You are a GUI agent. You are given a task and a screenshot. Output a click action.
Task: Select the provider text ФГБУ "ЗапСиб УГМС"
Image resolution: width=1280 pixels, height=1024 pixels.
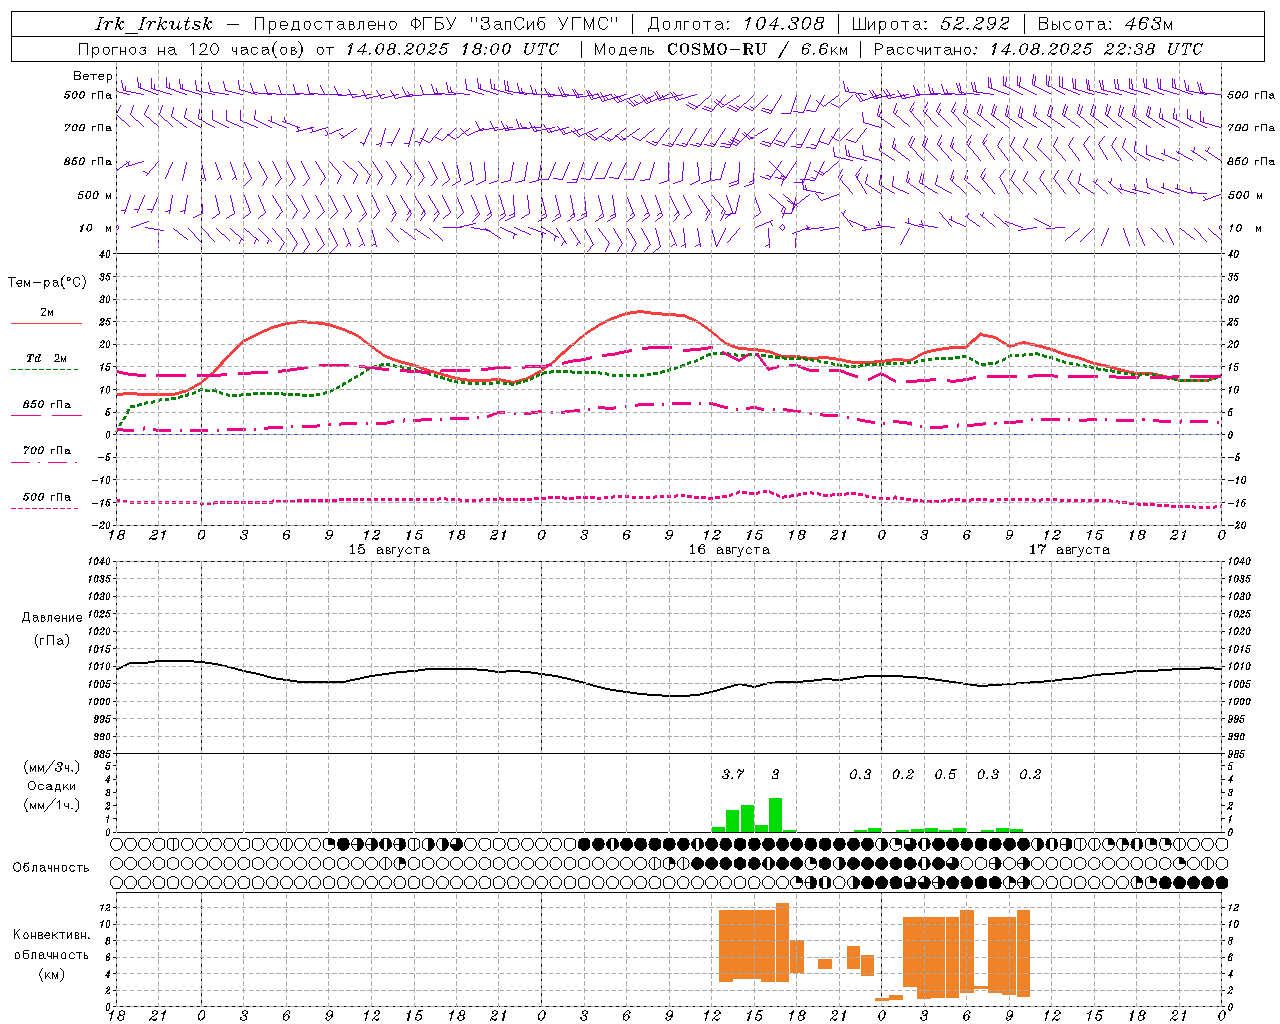click(515, 24)
